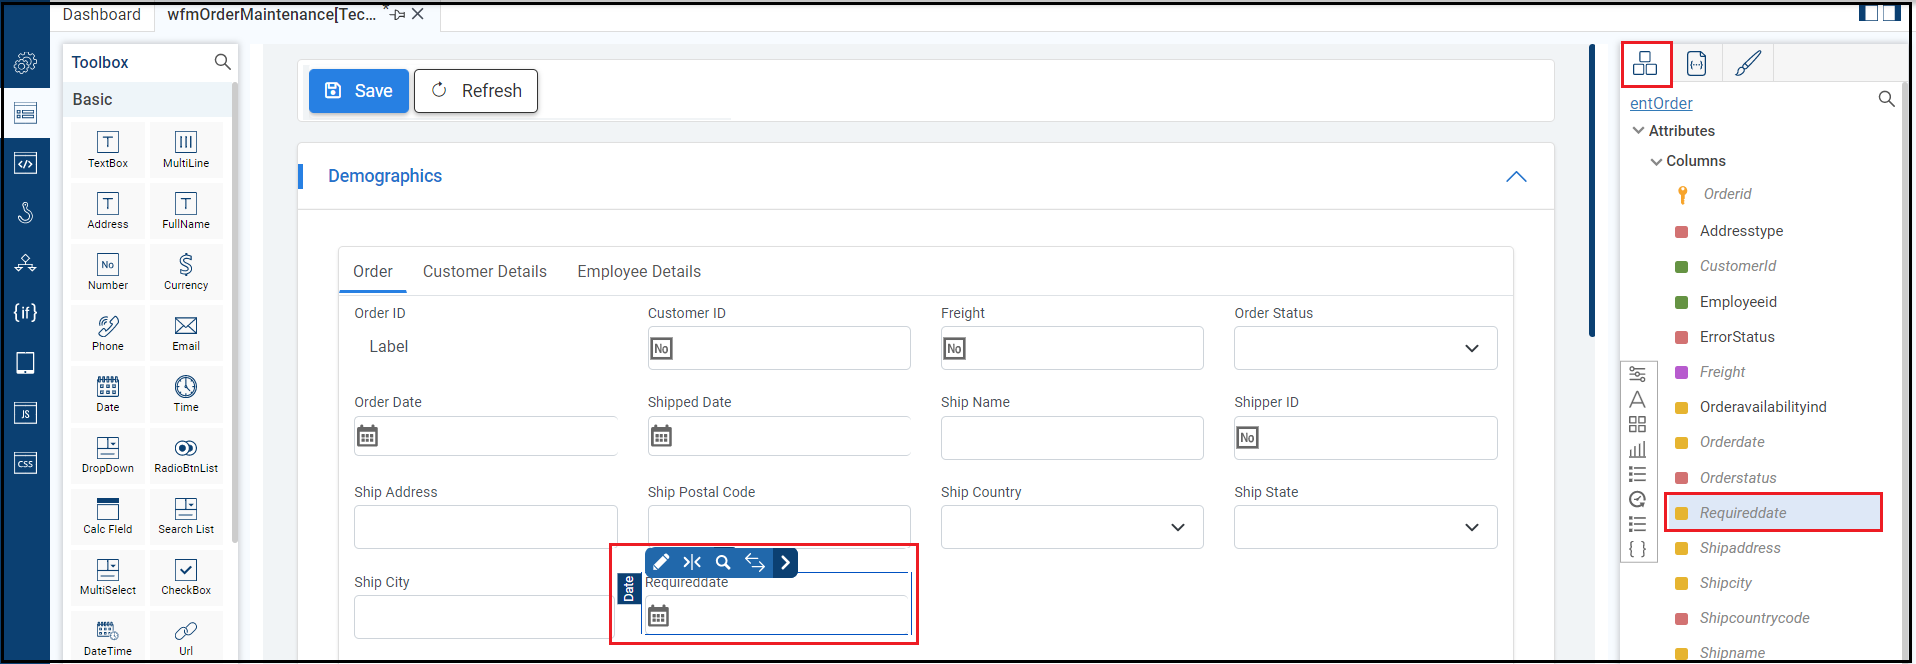The width and height of the screenshot is (1916, 664).
Task: Open the hook icon in left sidebar
Action: point(25,212)
